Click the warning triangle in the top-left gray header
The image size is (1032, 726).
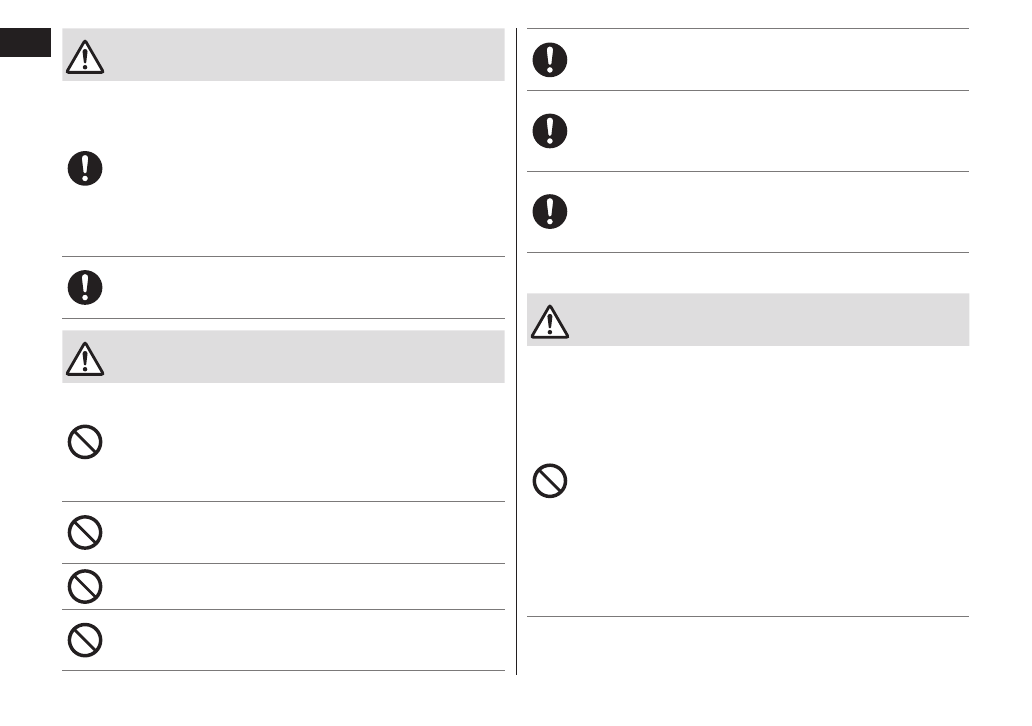(x=85, y=59)
